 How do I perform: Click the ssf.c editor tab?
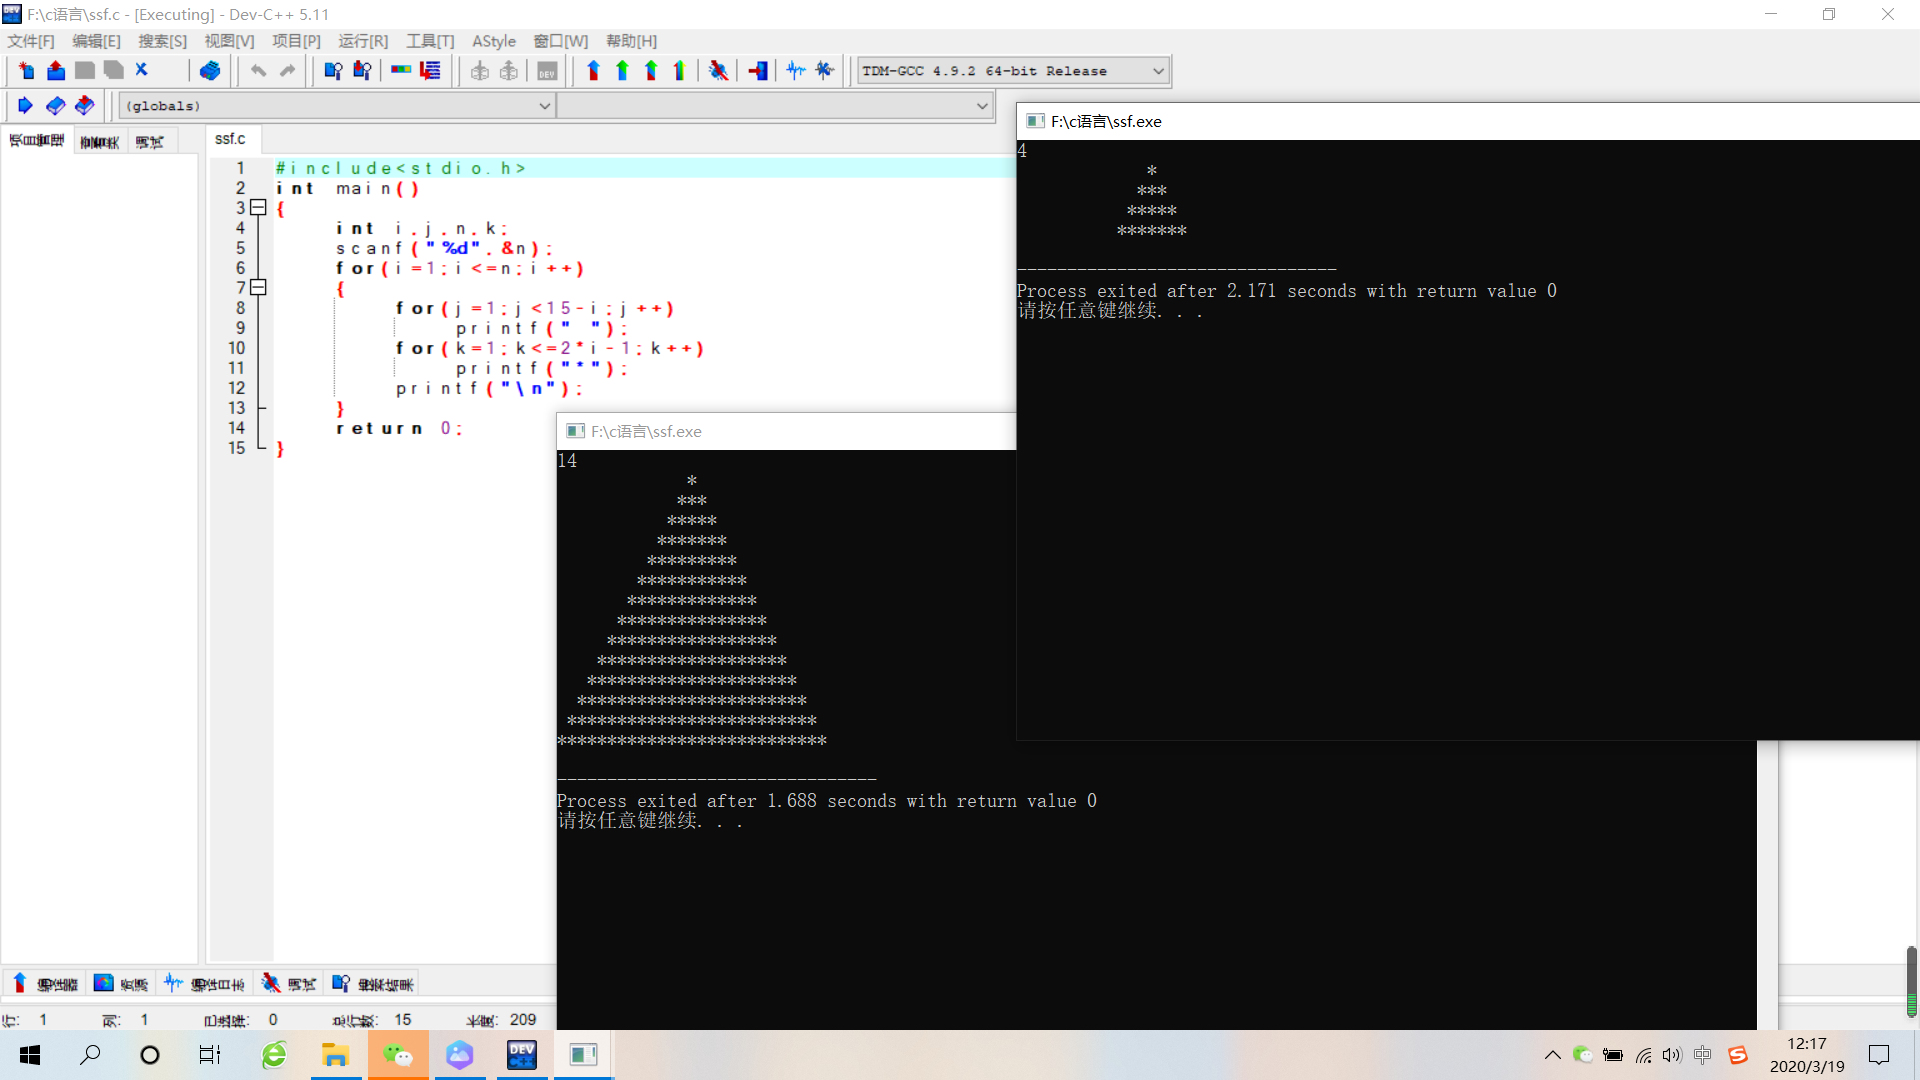[229, 138]
